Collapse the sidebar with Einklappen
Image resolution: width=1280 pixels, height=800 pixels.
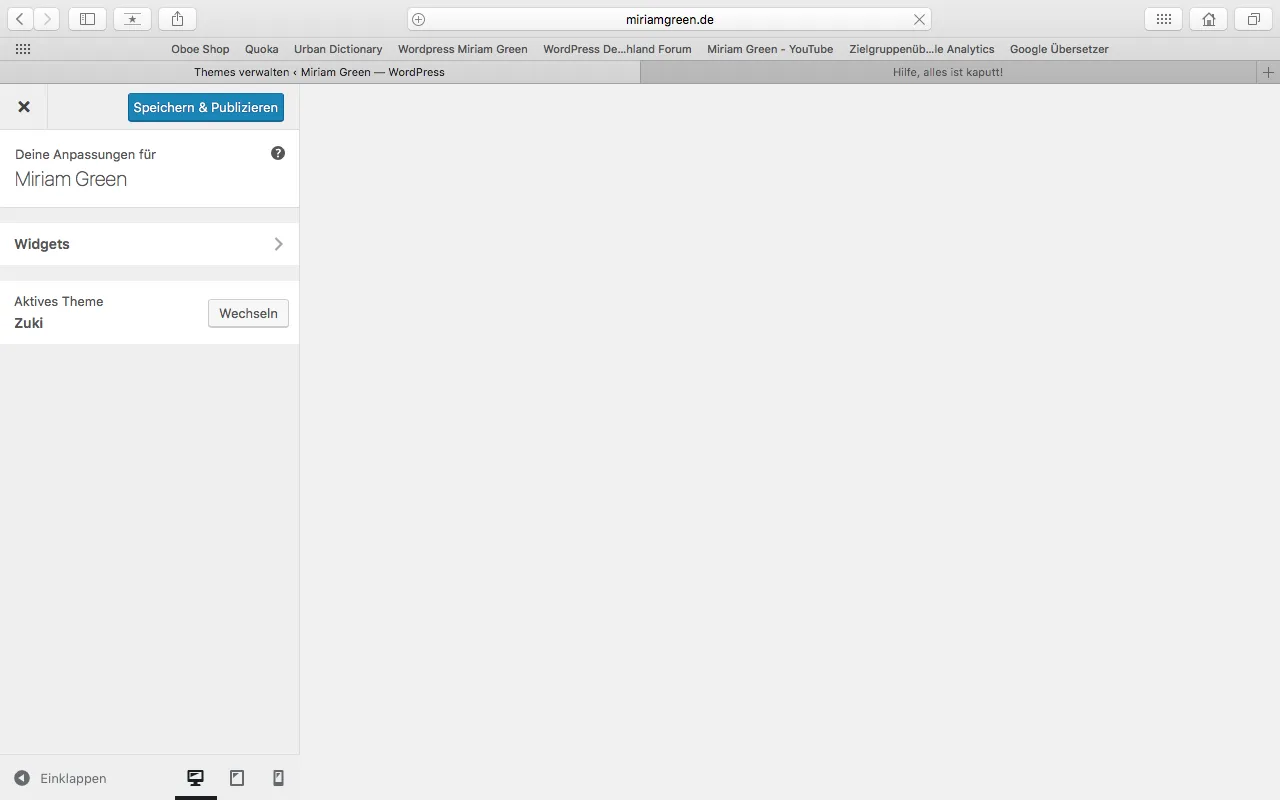tap(60, 778)
